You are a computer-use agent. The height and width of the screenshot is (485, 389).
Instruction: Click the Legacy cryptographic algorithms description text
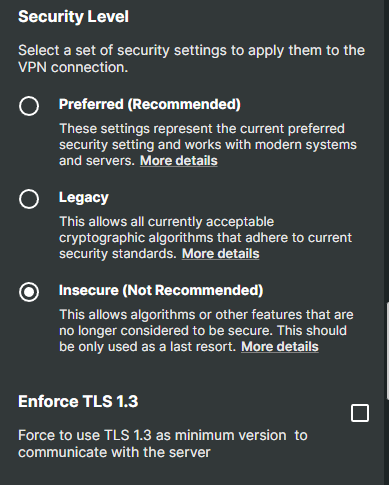205,238
